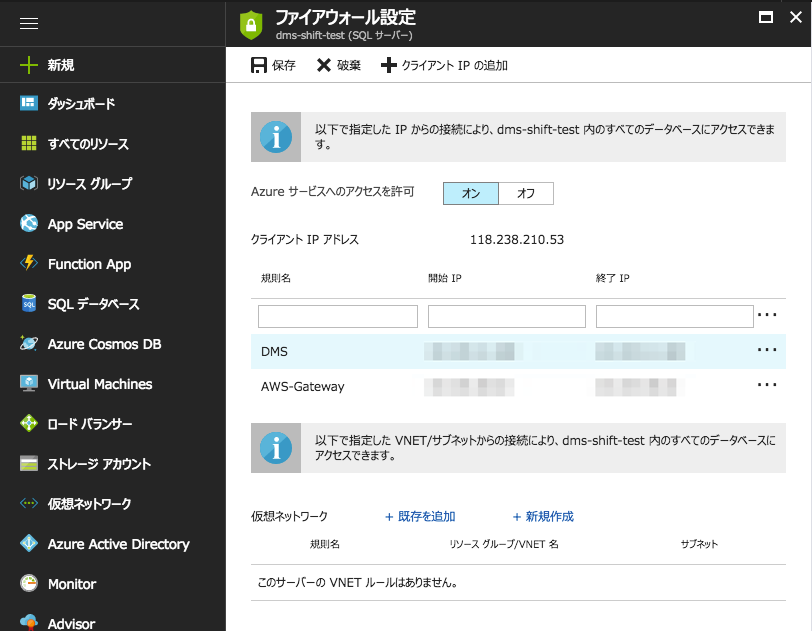The height and width of the screenshot is (631, 812).
Task: Select the ストレージ アカウント icon
Action: click(27, 464)
